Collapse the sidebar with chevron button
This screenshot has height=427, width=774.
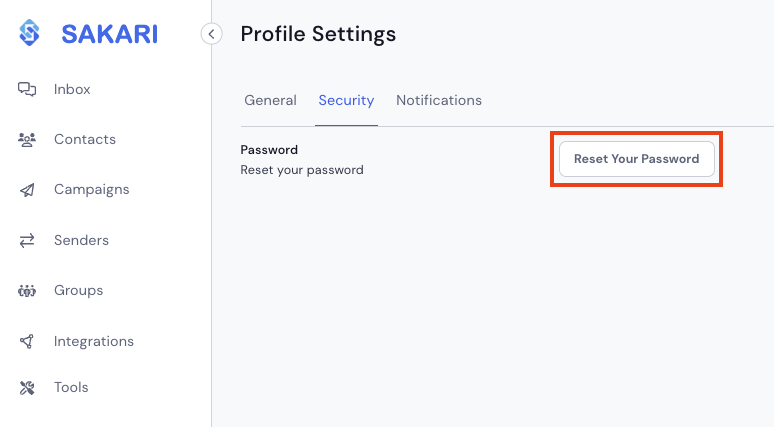(211, 34)
